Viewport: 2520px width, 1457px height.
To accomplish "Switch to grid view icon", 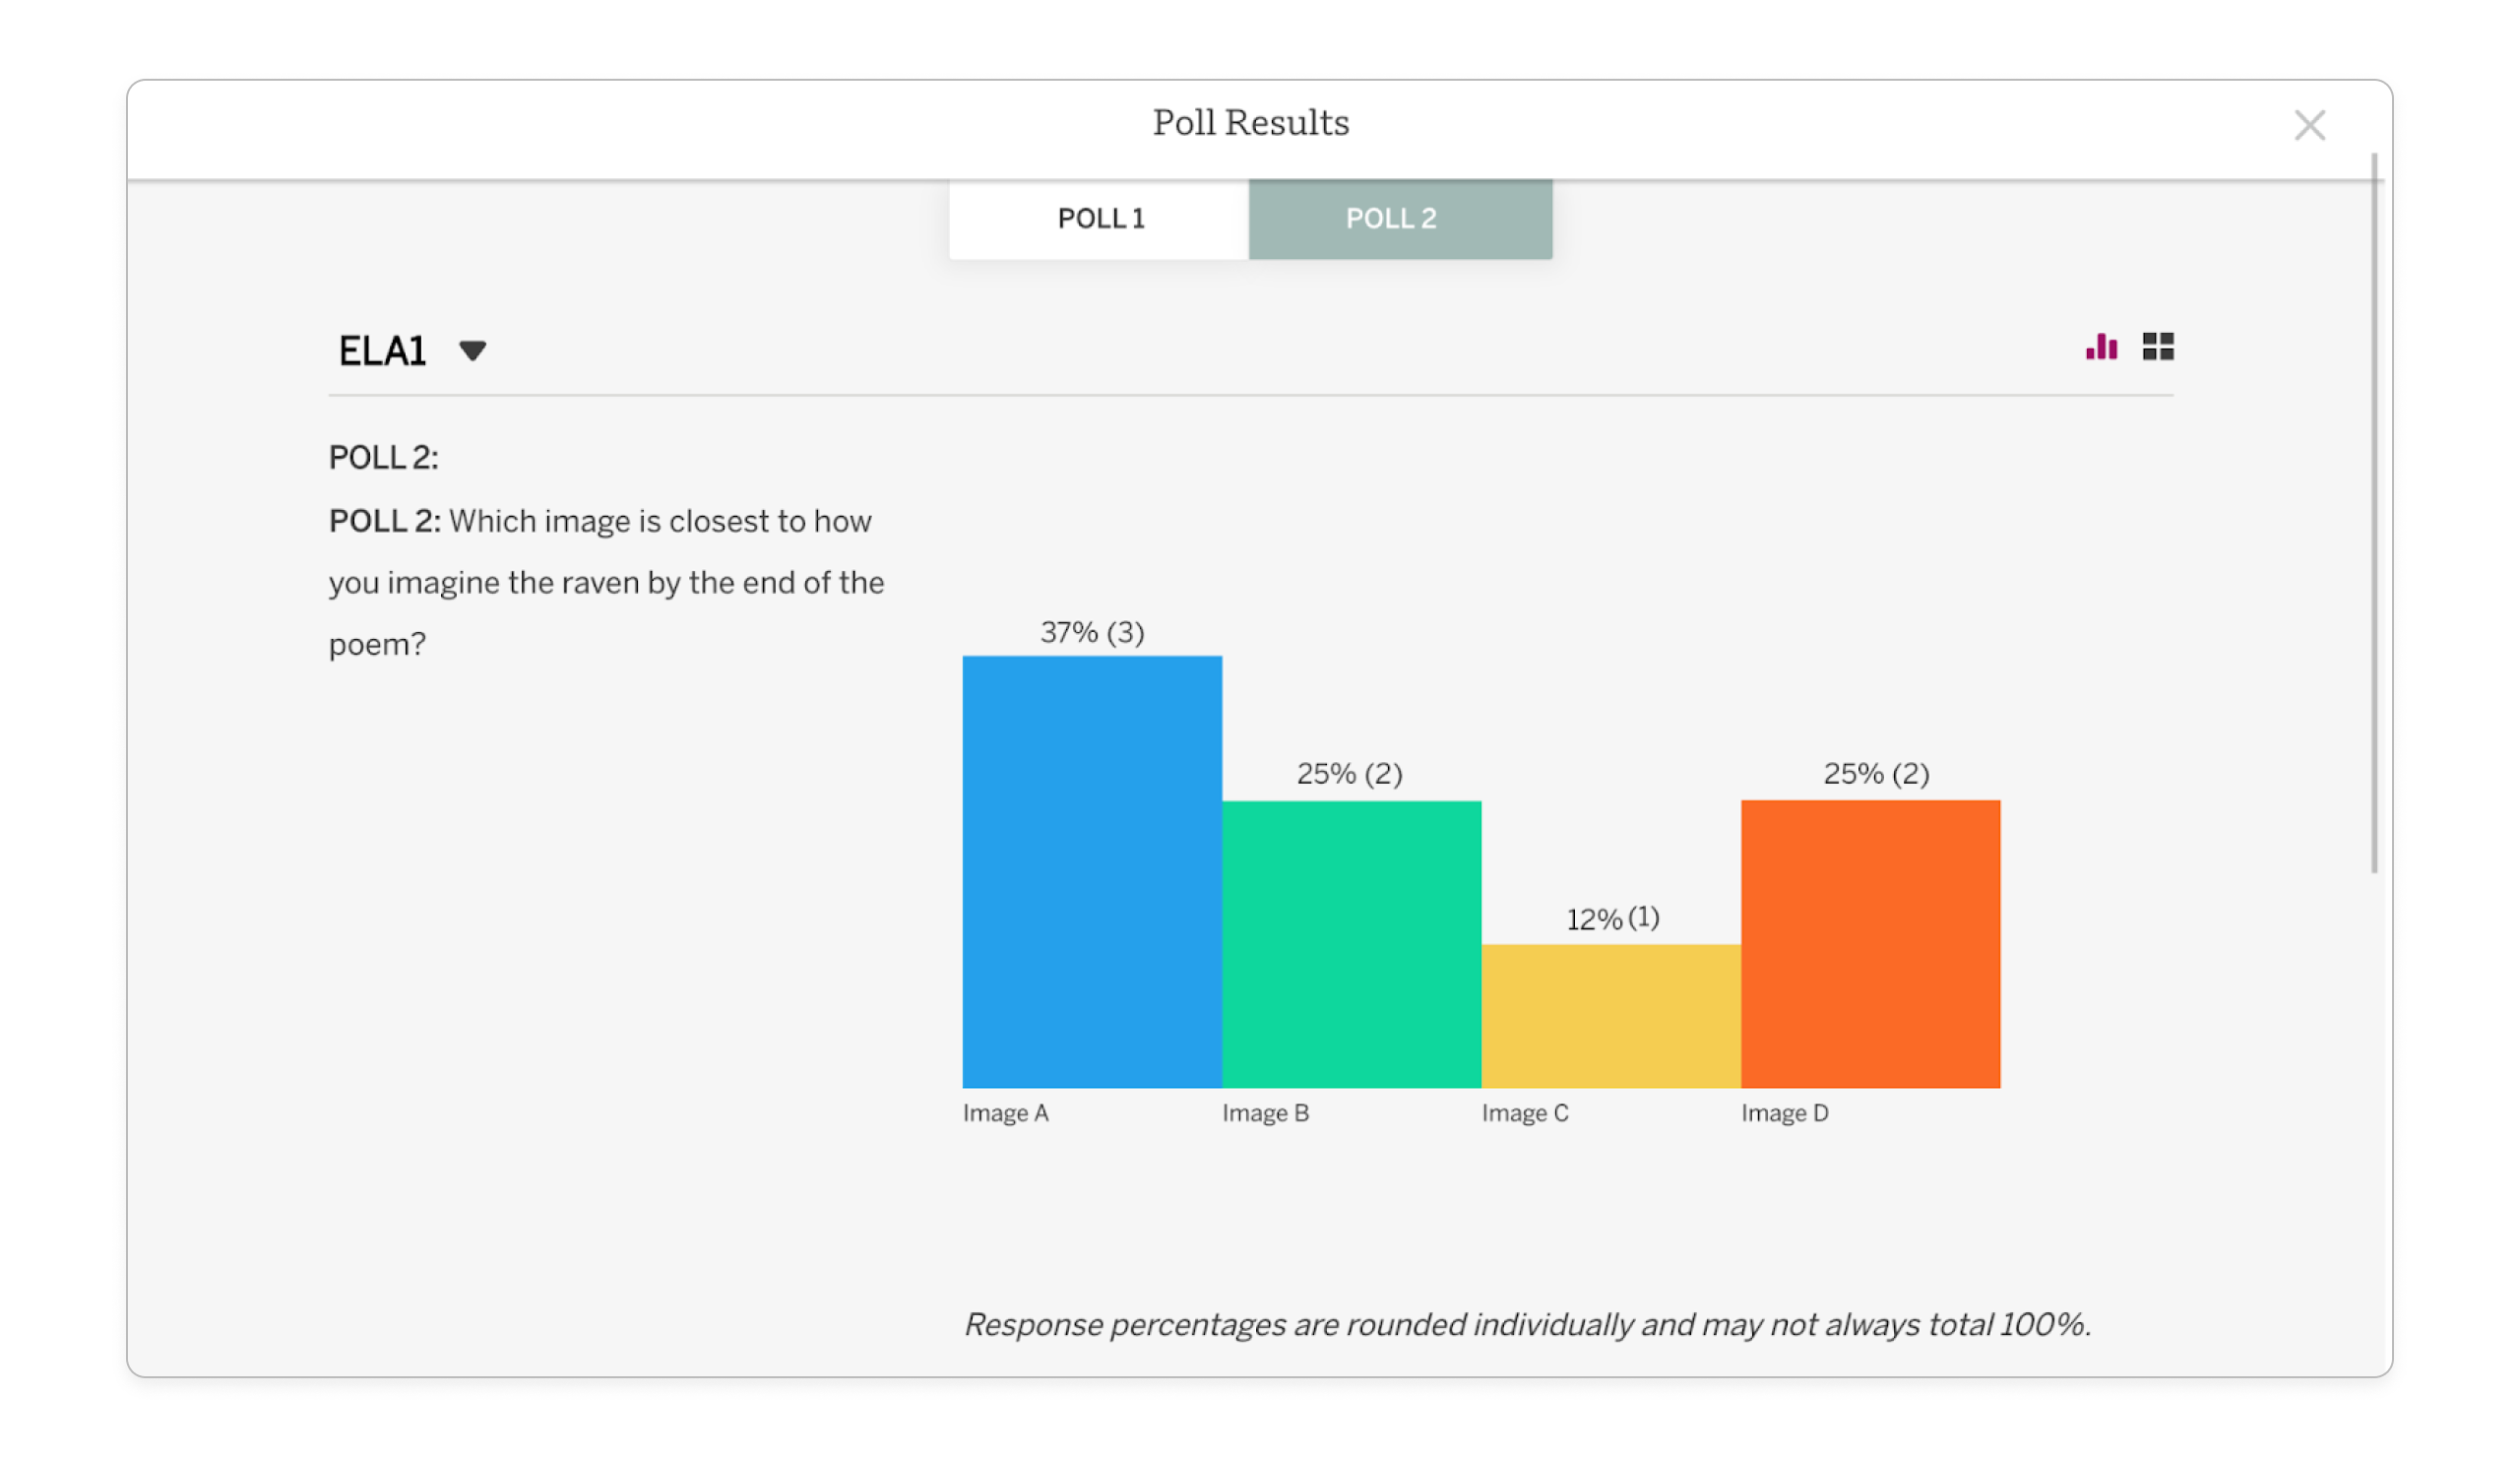I will [2157, 347].
